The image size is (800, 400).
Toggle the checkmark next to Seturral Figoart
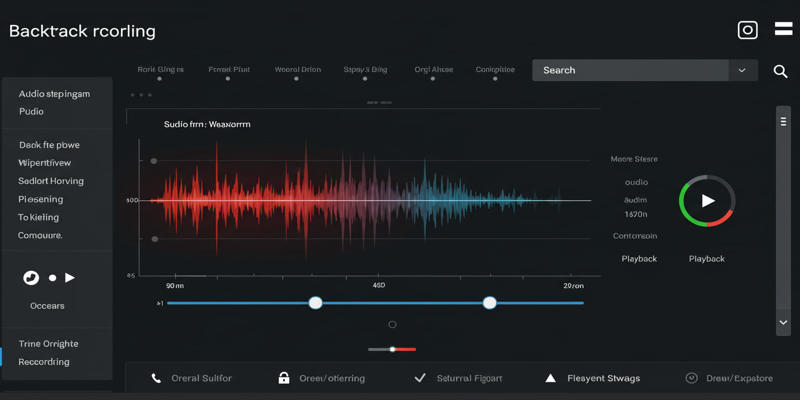click(419, 379)
